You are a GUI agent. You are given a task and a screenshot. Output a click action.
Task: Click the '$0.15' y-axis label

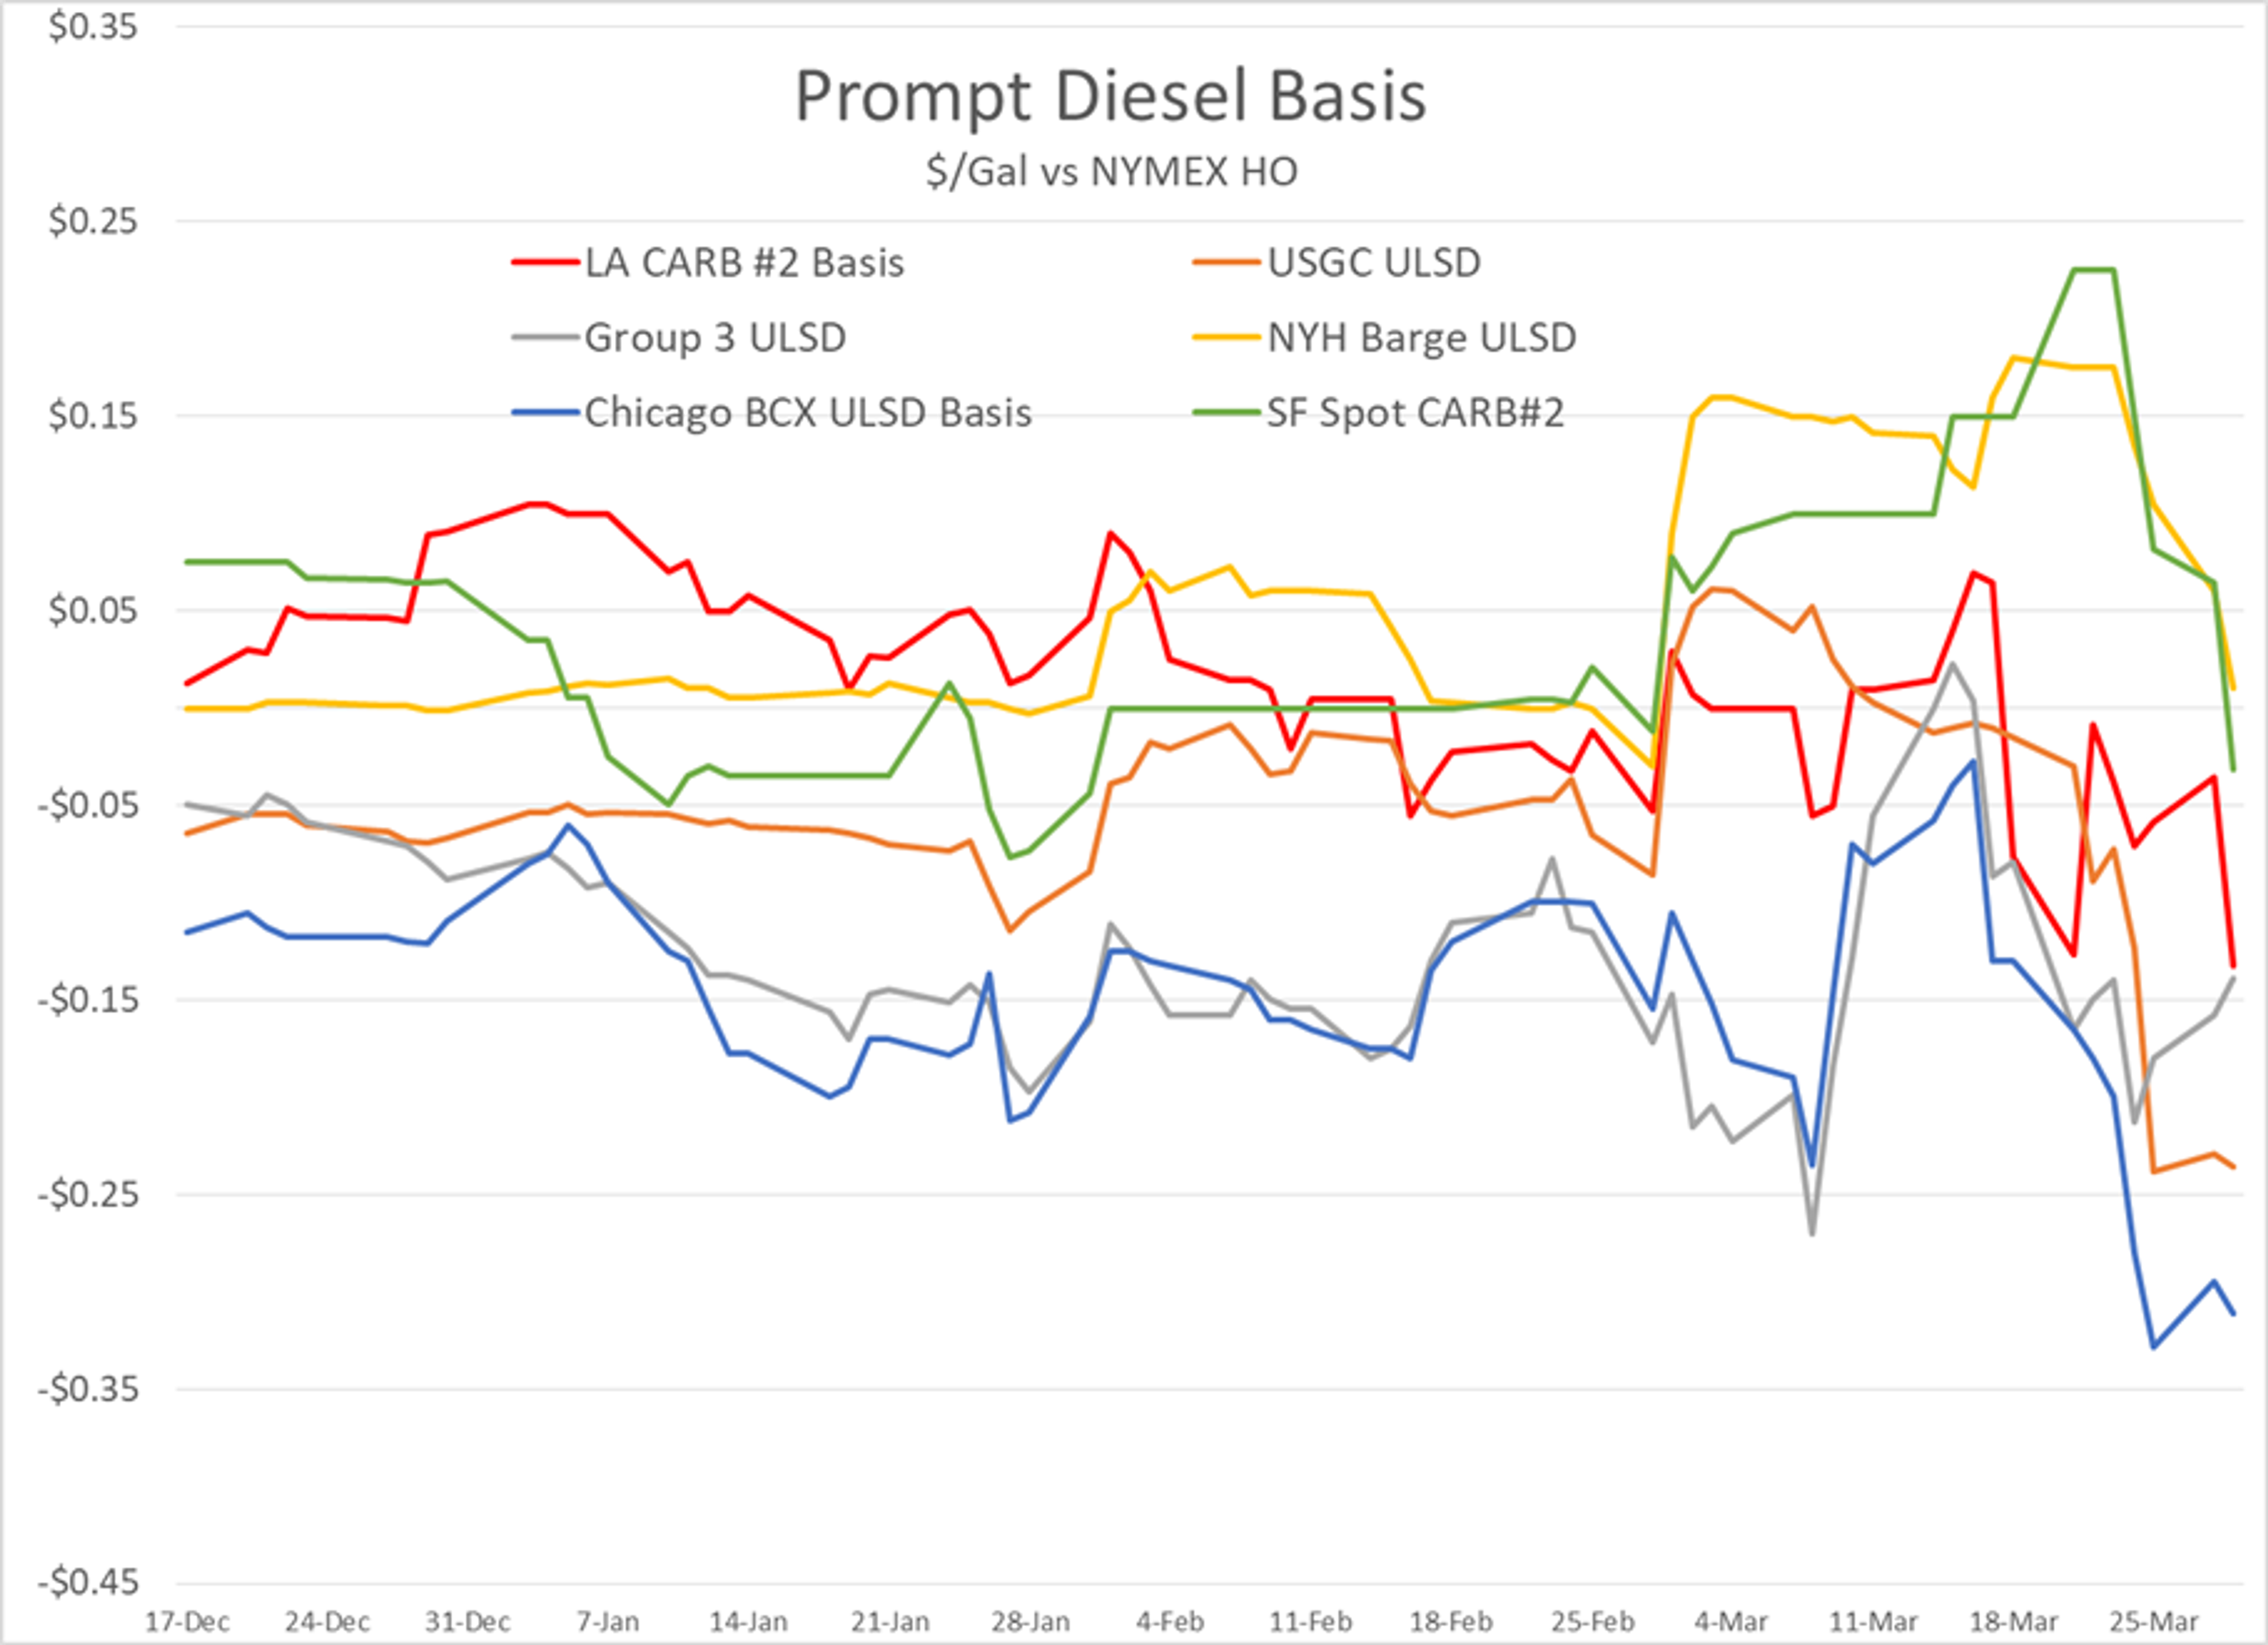[92, 415]
